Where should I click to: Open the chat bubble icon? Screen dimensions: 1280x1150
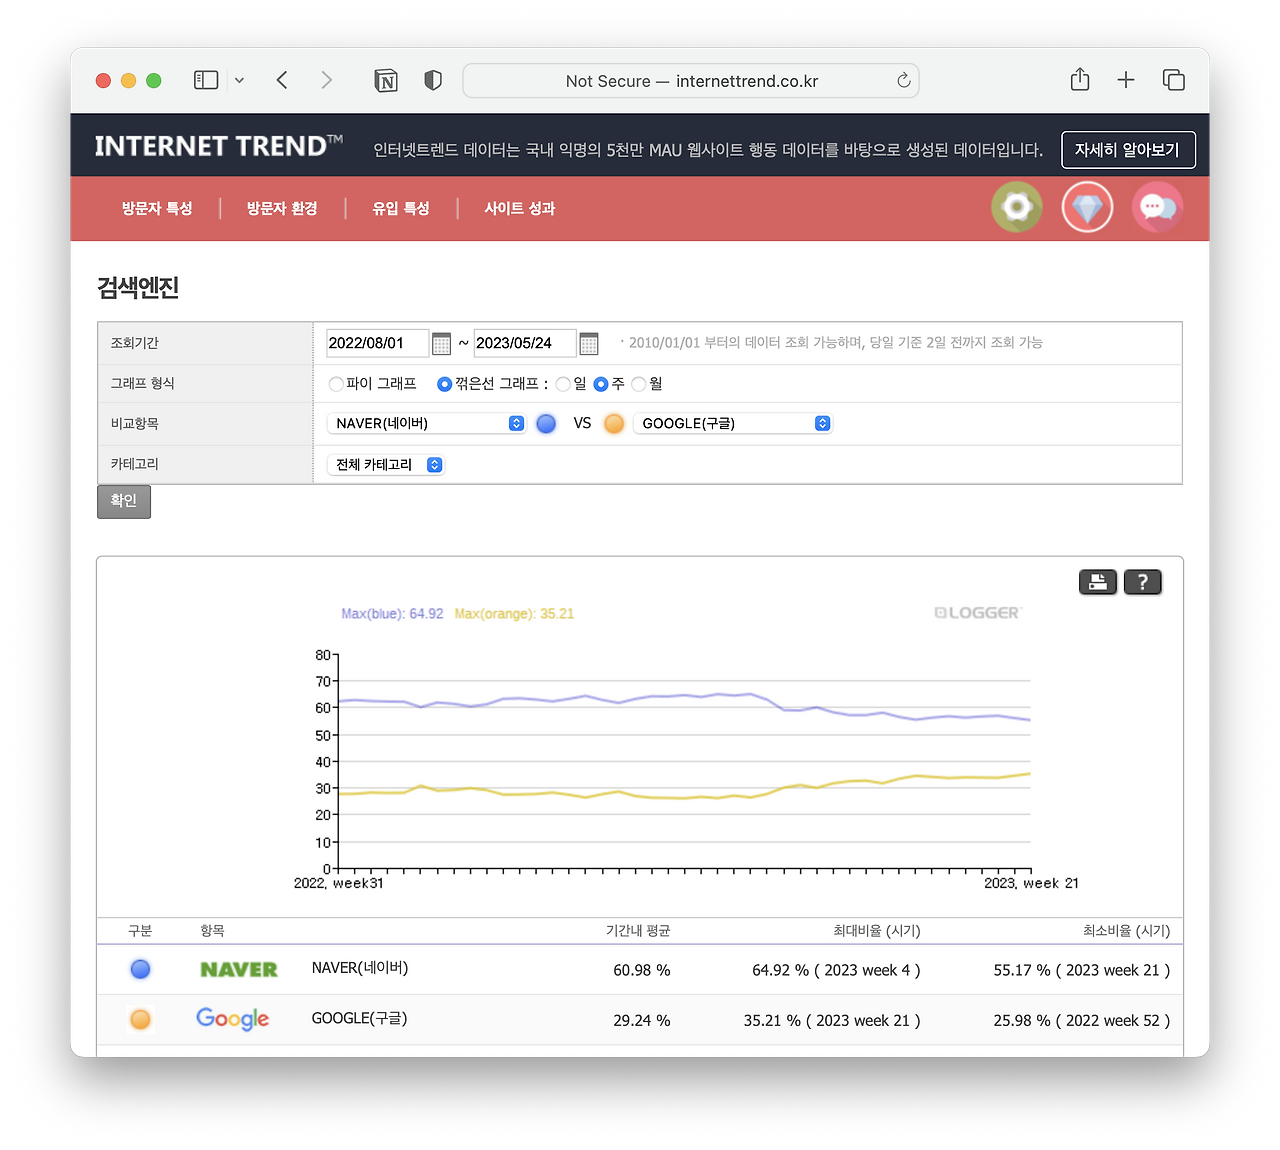click(1157, 207)
